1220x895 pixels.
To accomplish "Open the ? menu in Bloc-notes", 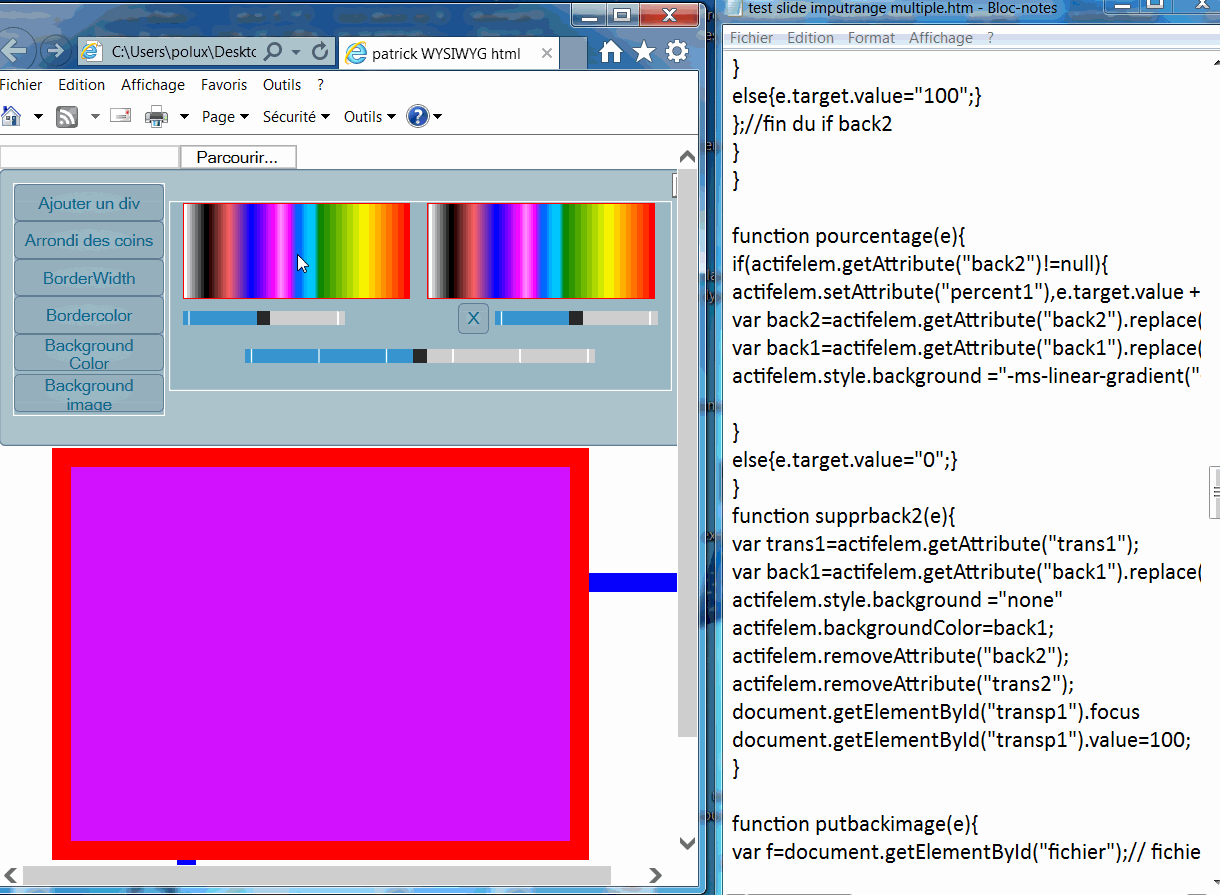I will [990, 38].
